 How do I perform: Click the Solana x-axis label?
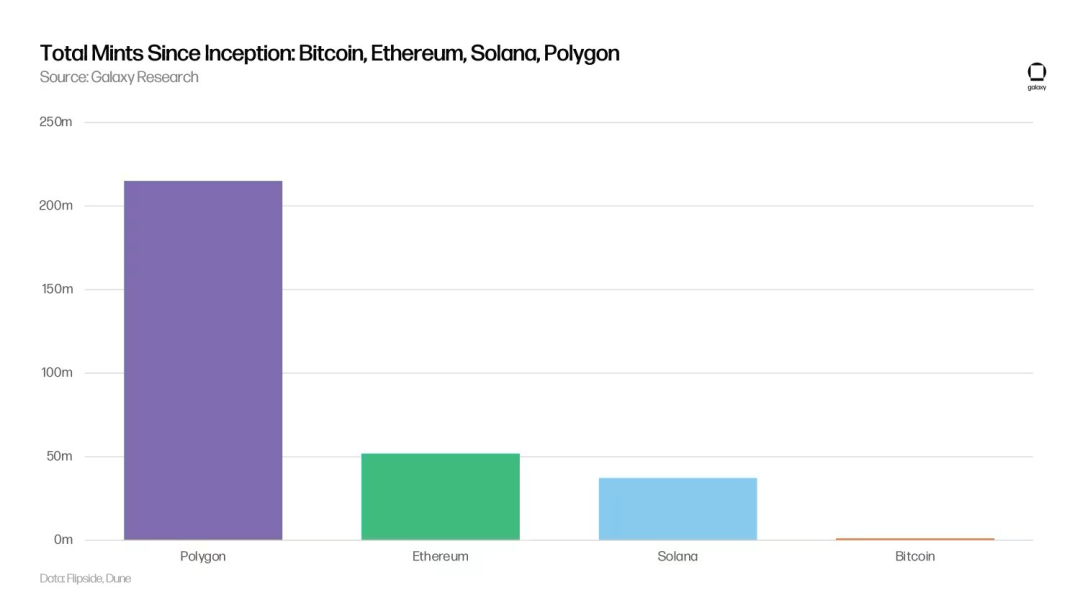click(x=678, y=556)
